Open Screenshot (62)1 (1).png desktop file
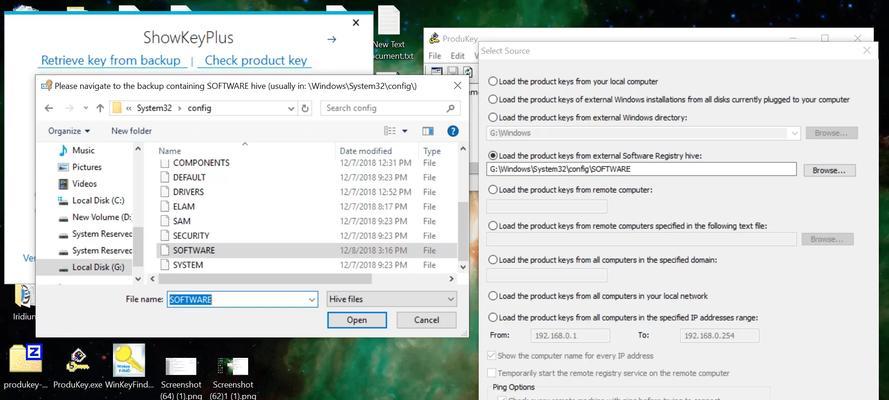This screenshot has width=889, height=400. (233, 378)
